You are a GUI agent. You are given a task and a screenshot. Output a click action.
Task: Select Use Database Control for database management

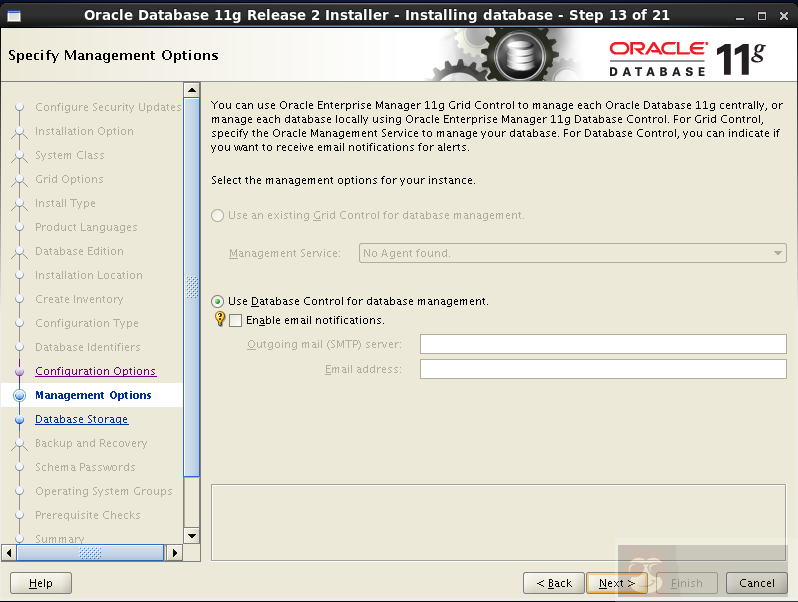coord(217,302)
